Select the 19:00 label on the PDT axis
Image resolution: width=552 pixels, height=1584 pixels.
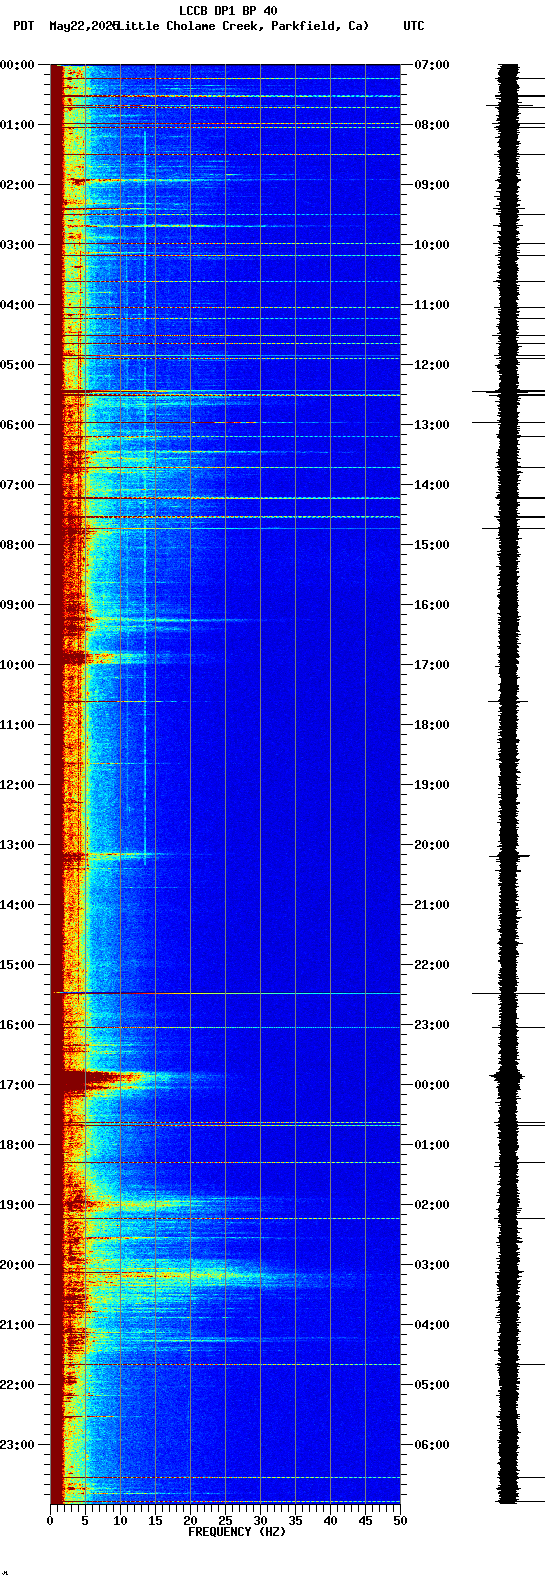18,1205
